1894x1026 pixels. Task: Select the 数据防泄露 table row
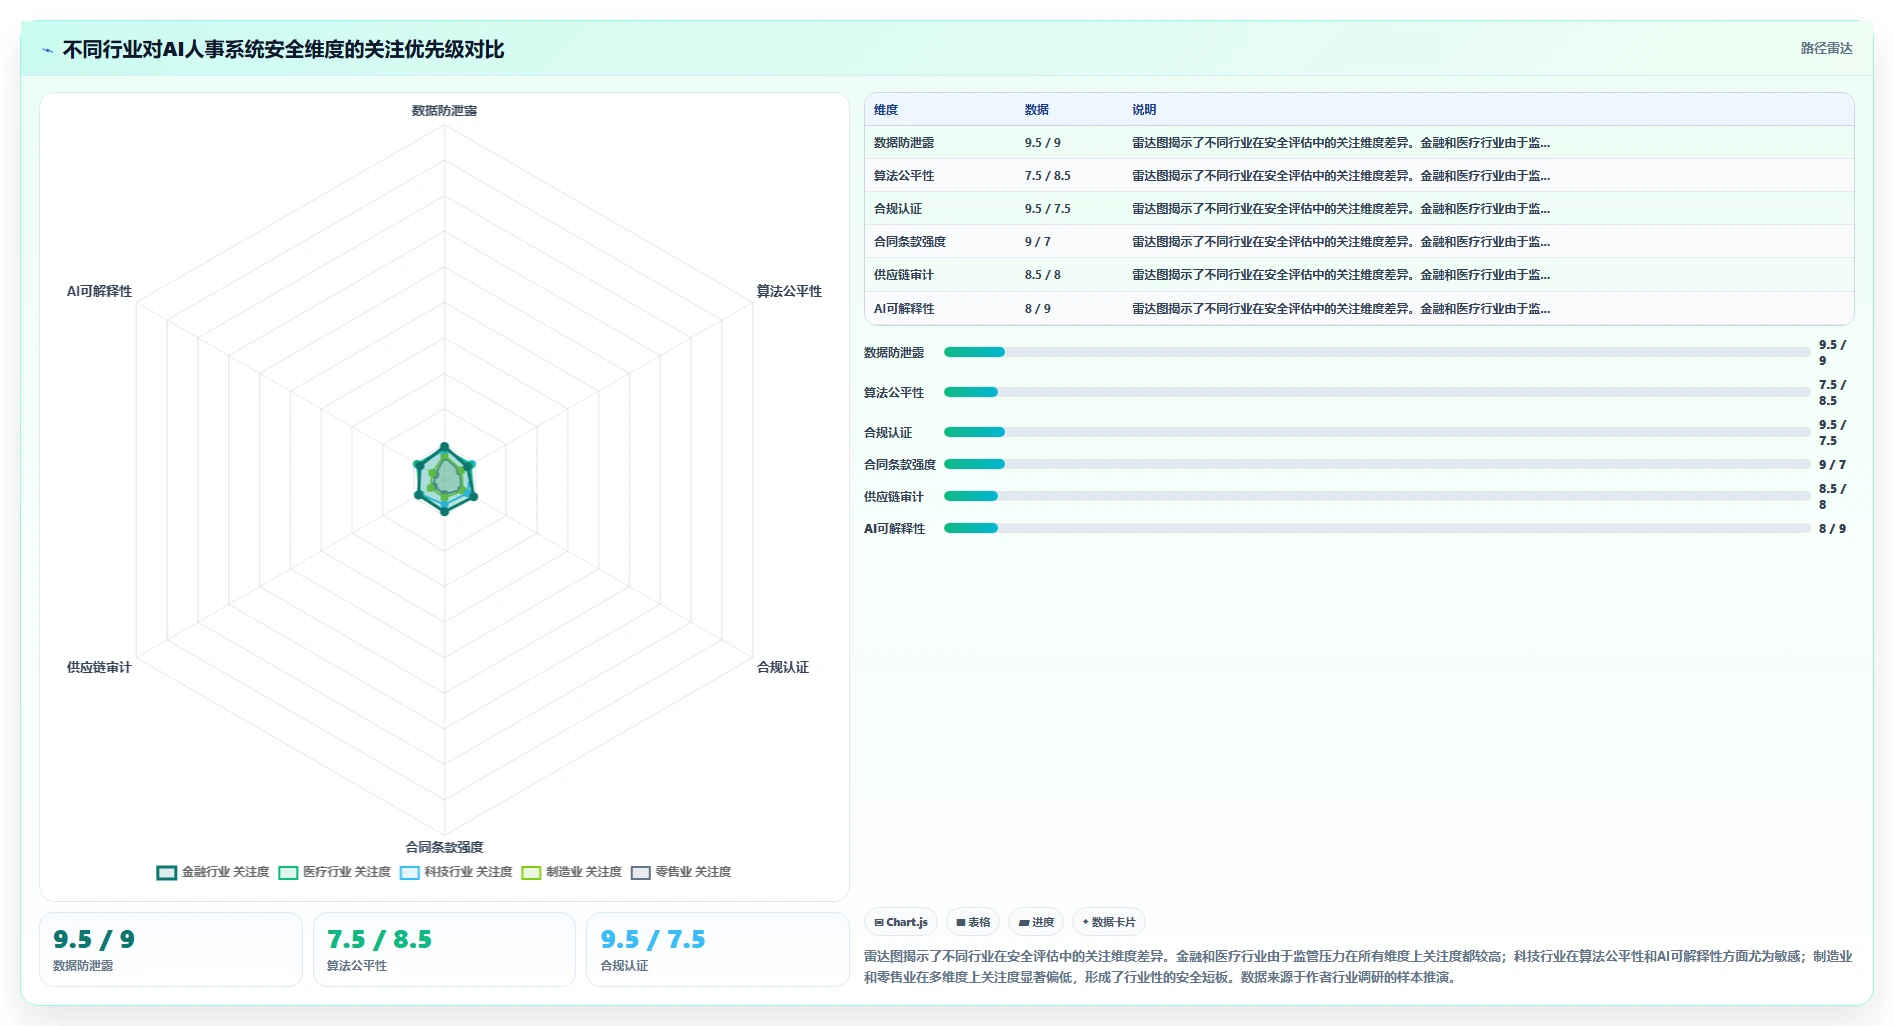point(1359,143)
